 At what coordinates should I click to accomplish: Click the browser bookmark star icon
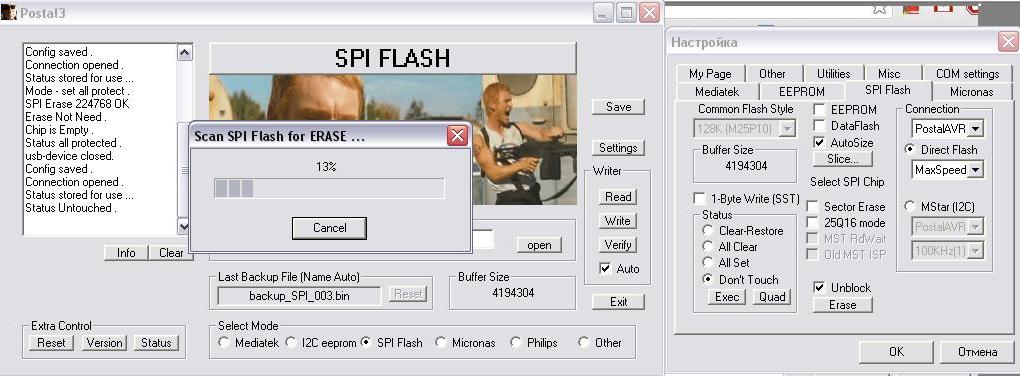[x=879, y=8]
